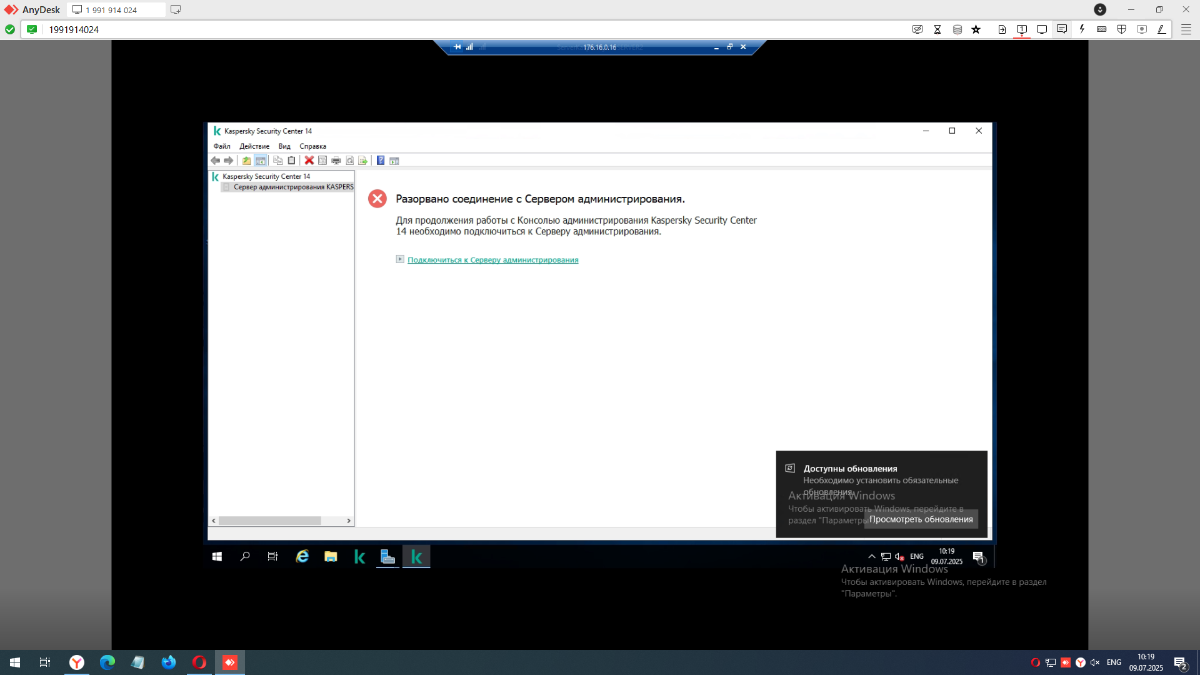
Task: Open Help with the blue question icon
Action: 381,160
